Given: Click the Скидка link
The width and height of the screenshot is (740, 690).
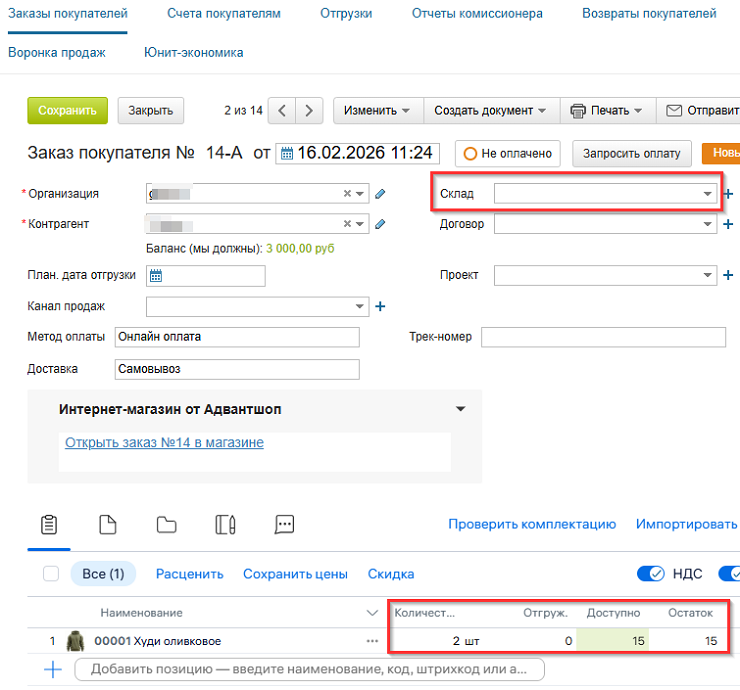Looking at the screenshot, I should point(391,574).
